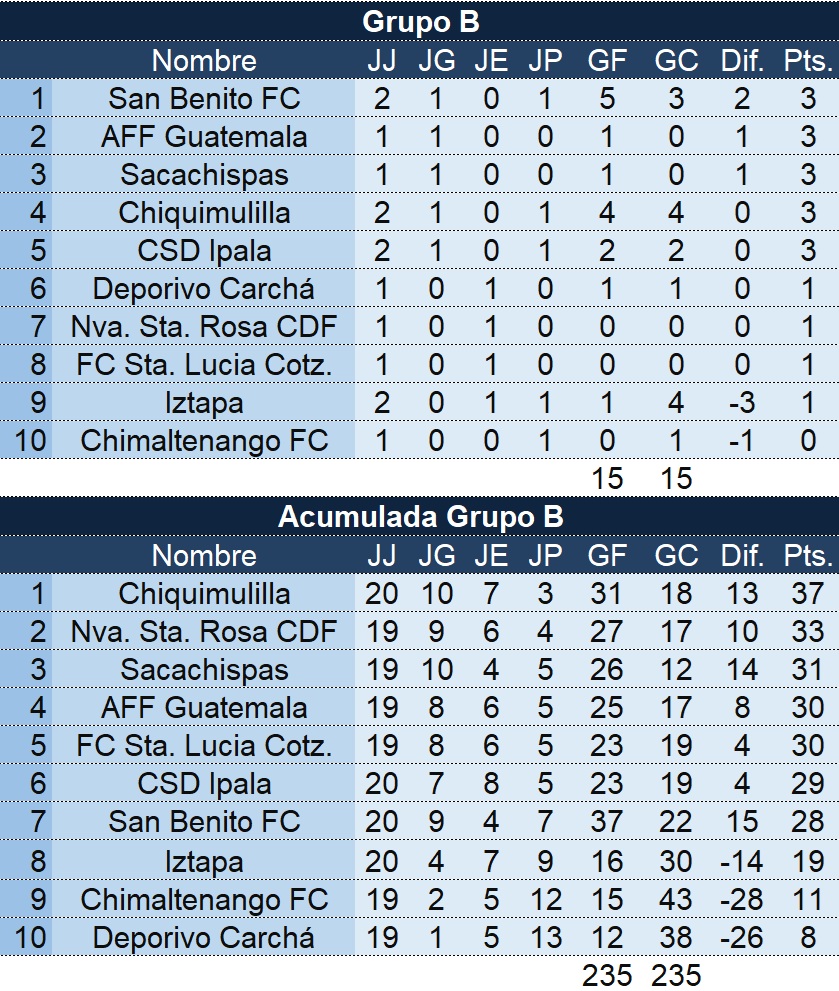Select San Benito FC's 37 goals-for cell
The width and height of the screenshot is (839, 991).
coord(607,822)
